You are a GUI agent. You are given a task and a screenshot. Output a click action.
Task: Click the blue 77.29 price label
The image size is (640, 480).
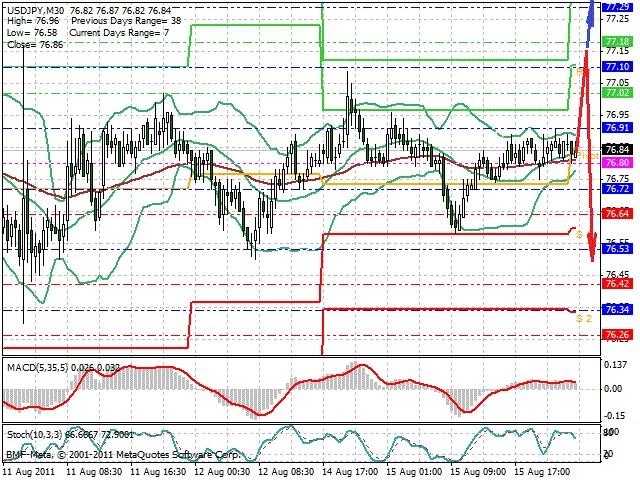tap(617, 7)
